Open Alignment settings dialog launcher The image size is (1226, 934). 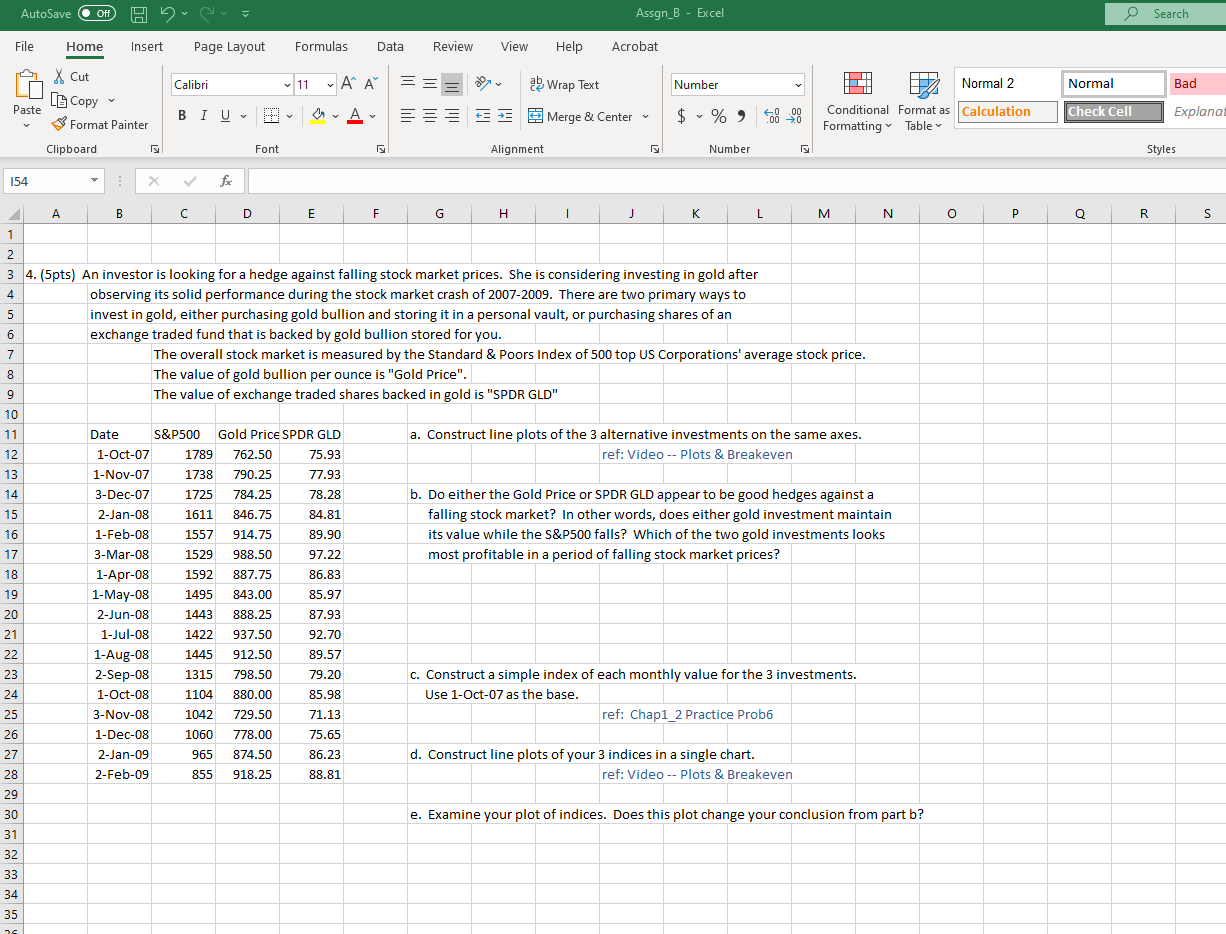point(655,149)
